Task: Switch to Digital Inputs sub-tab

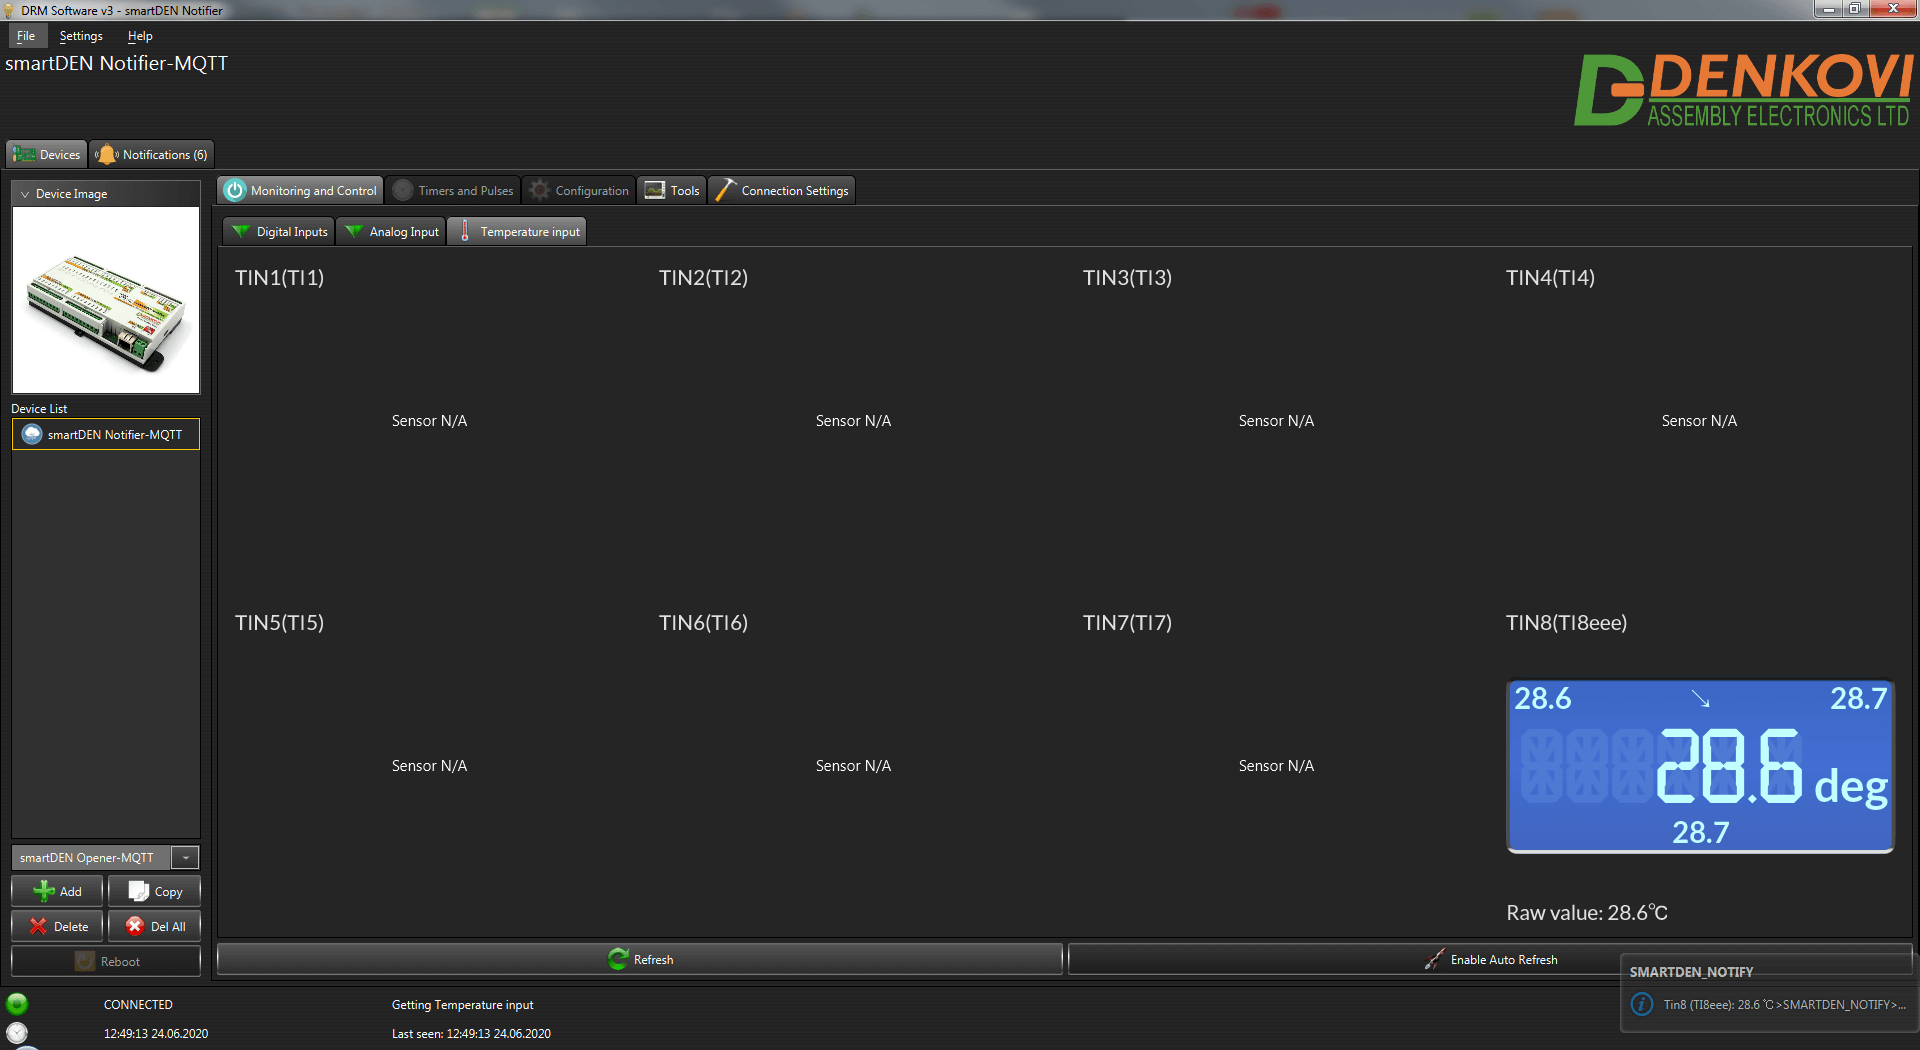Action: click(279, 231)
